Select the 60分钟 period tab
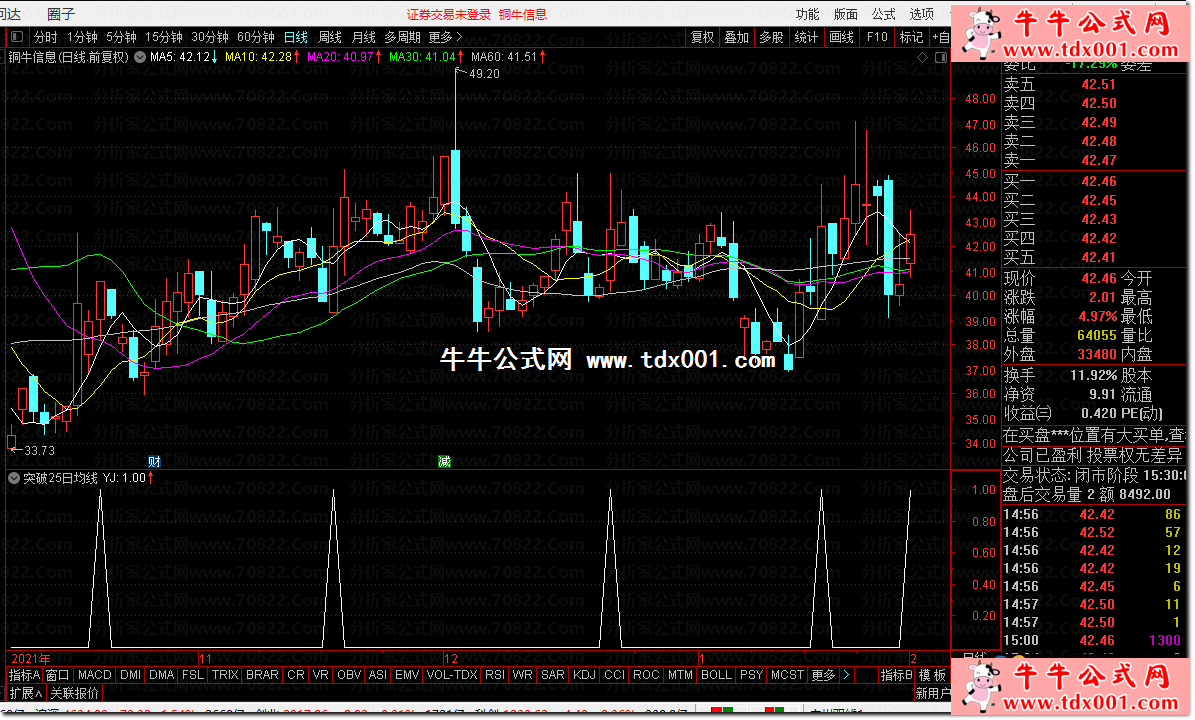 (x=256, y=37)
